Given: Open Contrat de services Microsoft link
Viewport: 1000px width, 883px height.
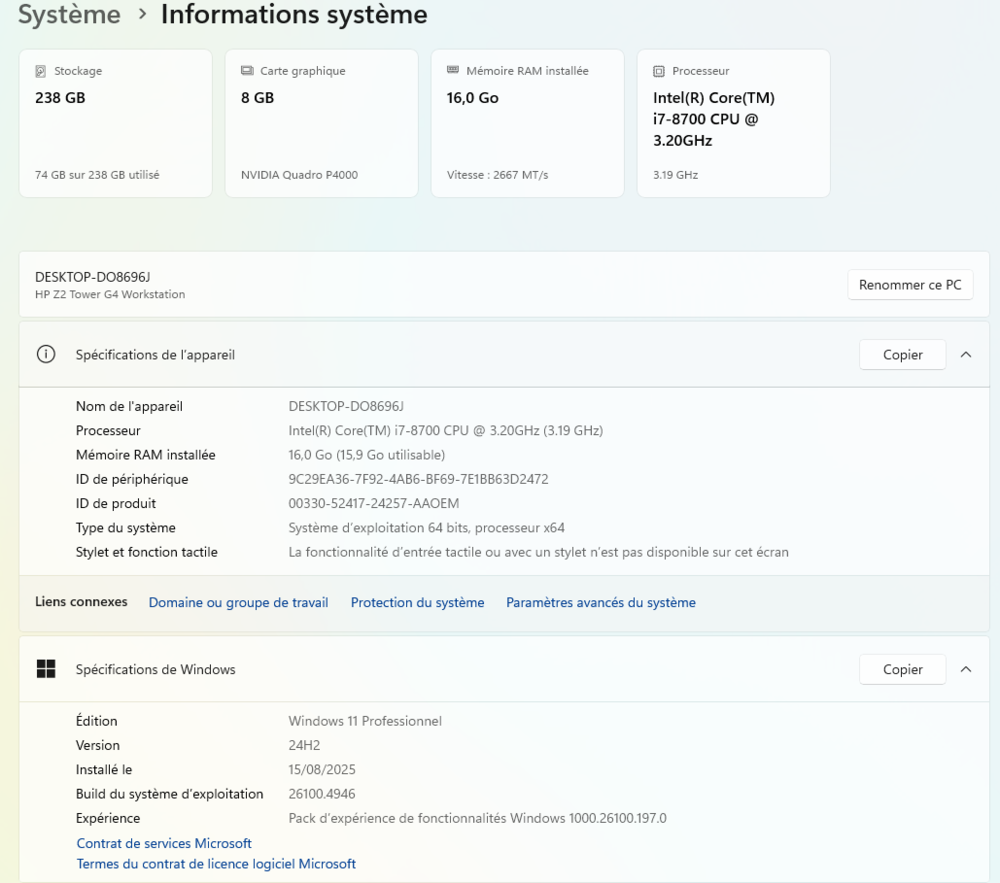Looking at the screenshot, I should pyautogui.click(x=164, y=843).
